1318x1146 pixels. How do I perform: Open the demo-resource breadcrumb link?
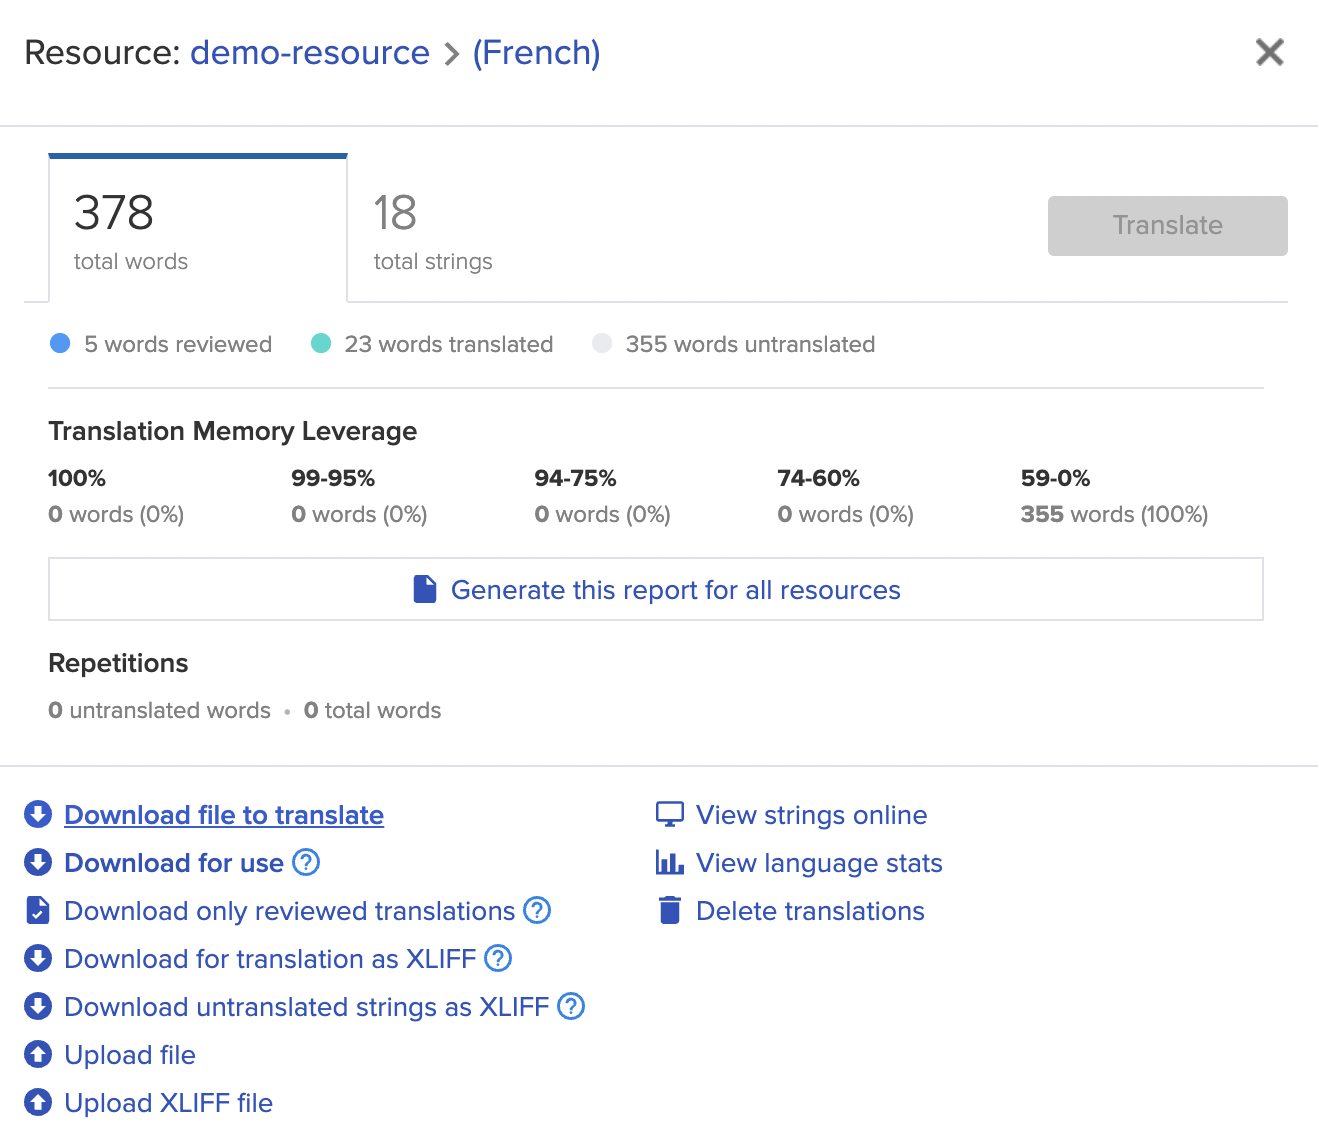pyautogui.click(x=310, y=52)
